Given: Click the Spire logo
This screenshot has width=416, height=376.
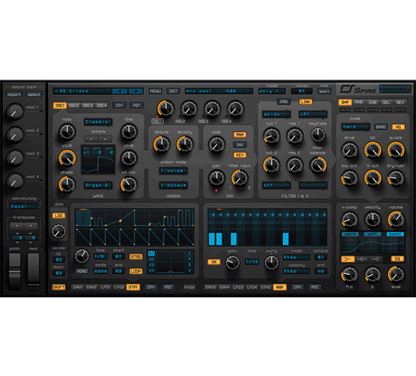Looking at the screenshot, I should click(358, 89).
